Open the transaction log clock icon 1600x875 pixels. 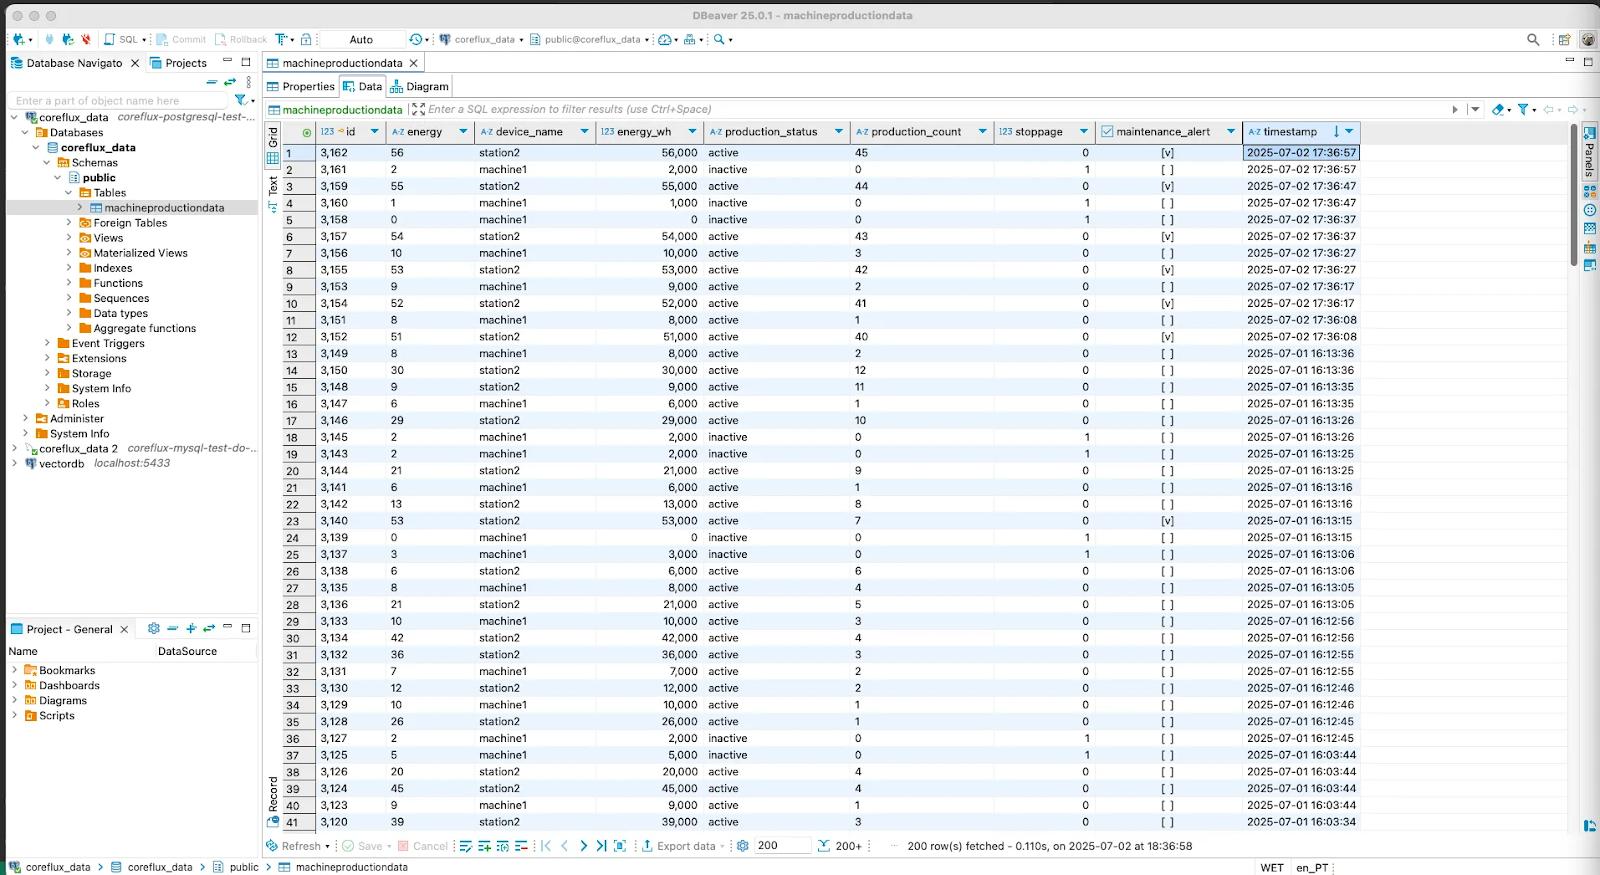point(417,40)
